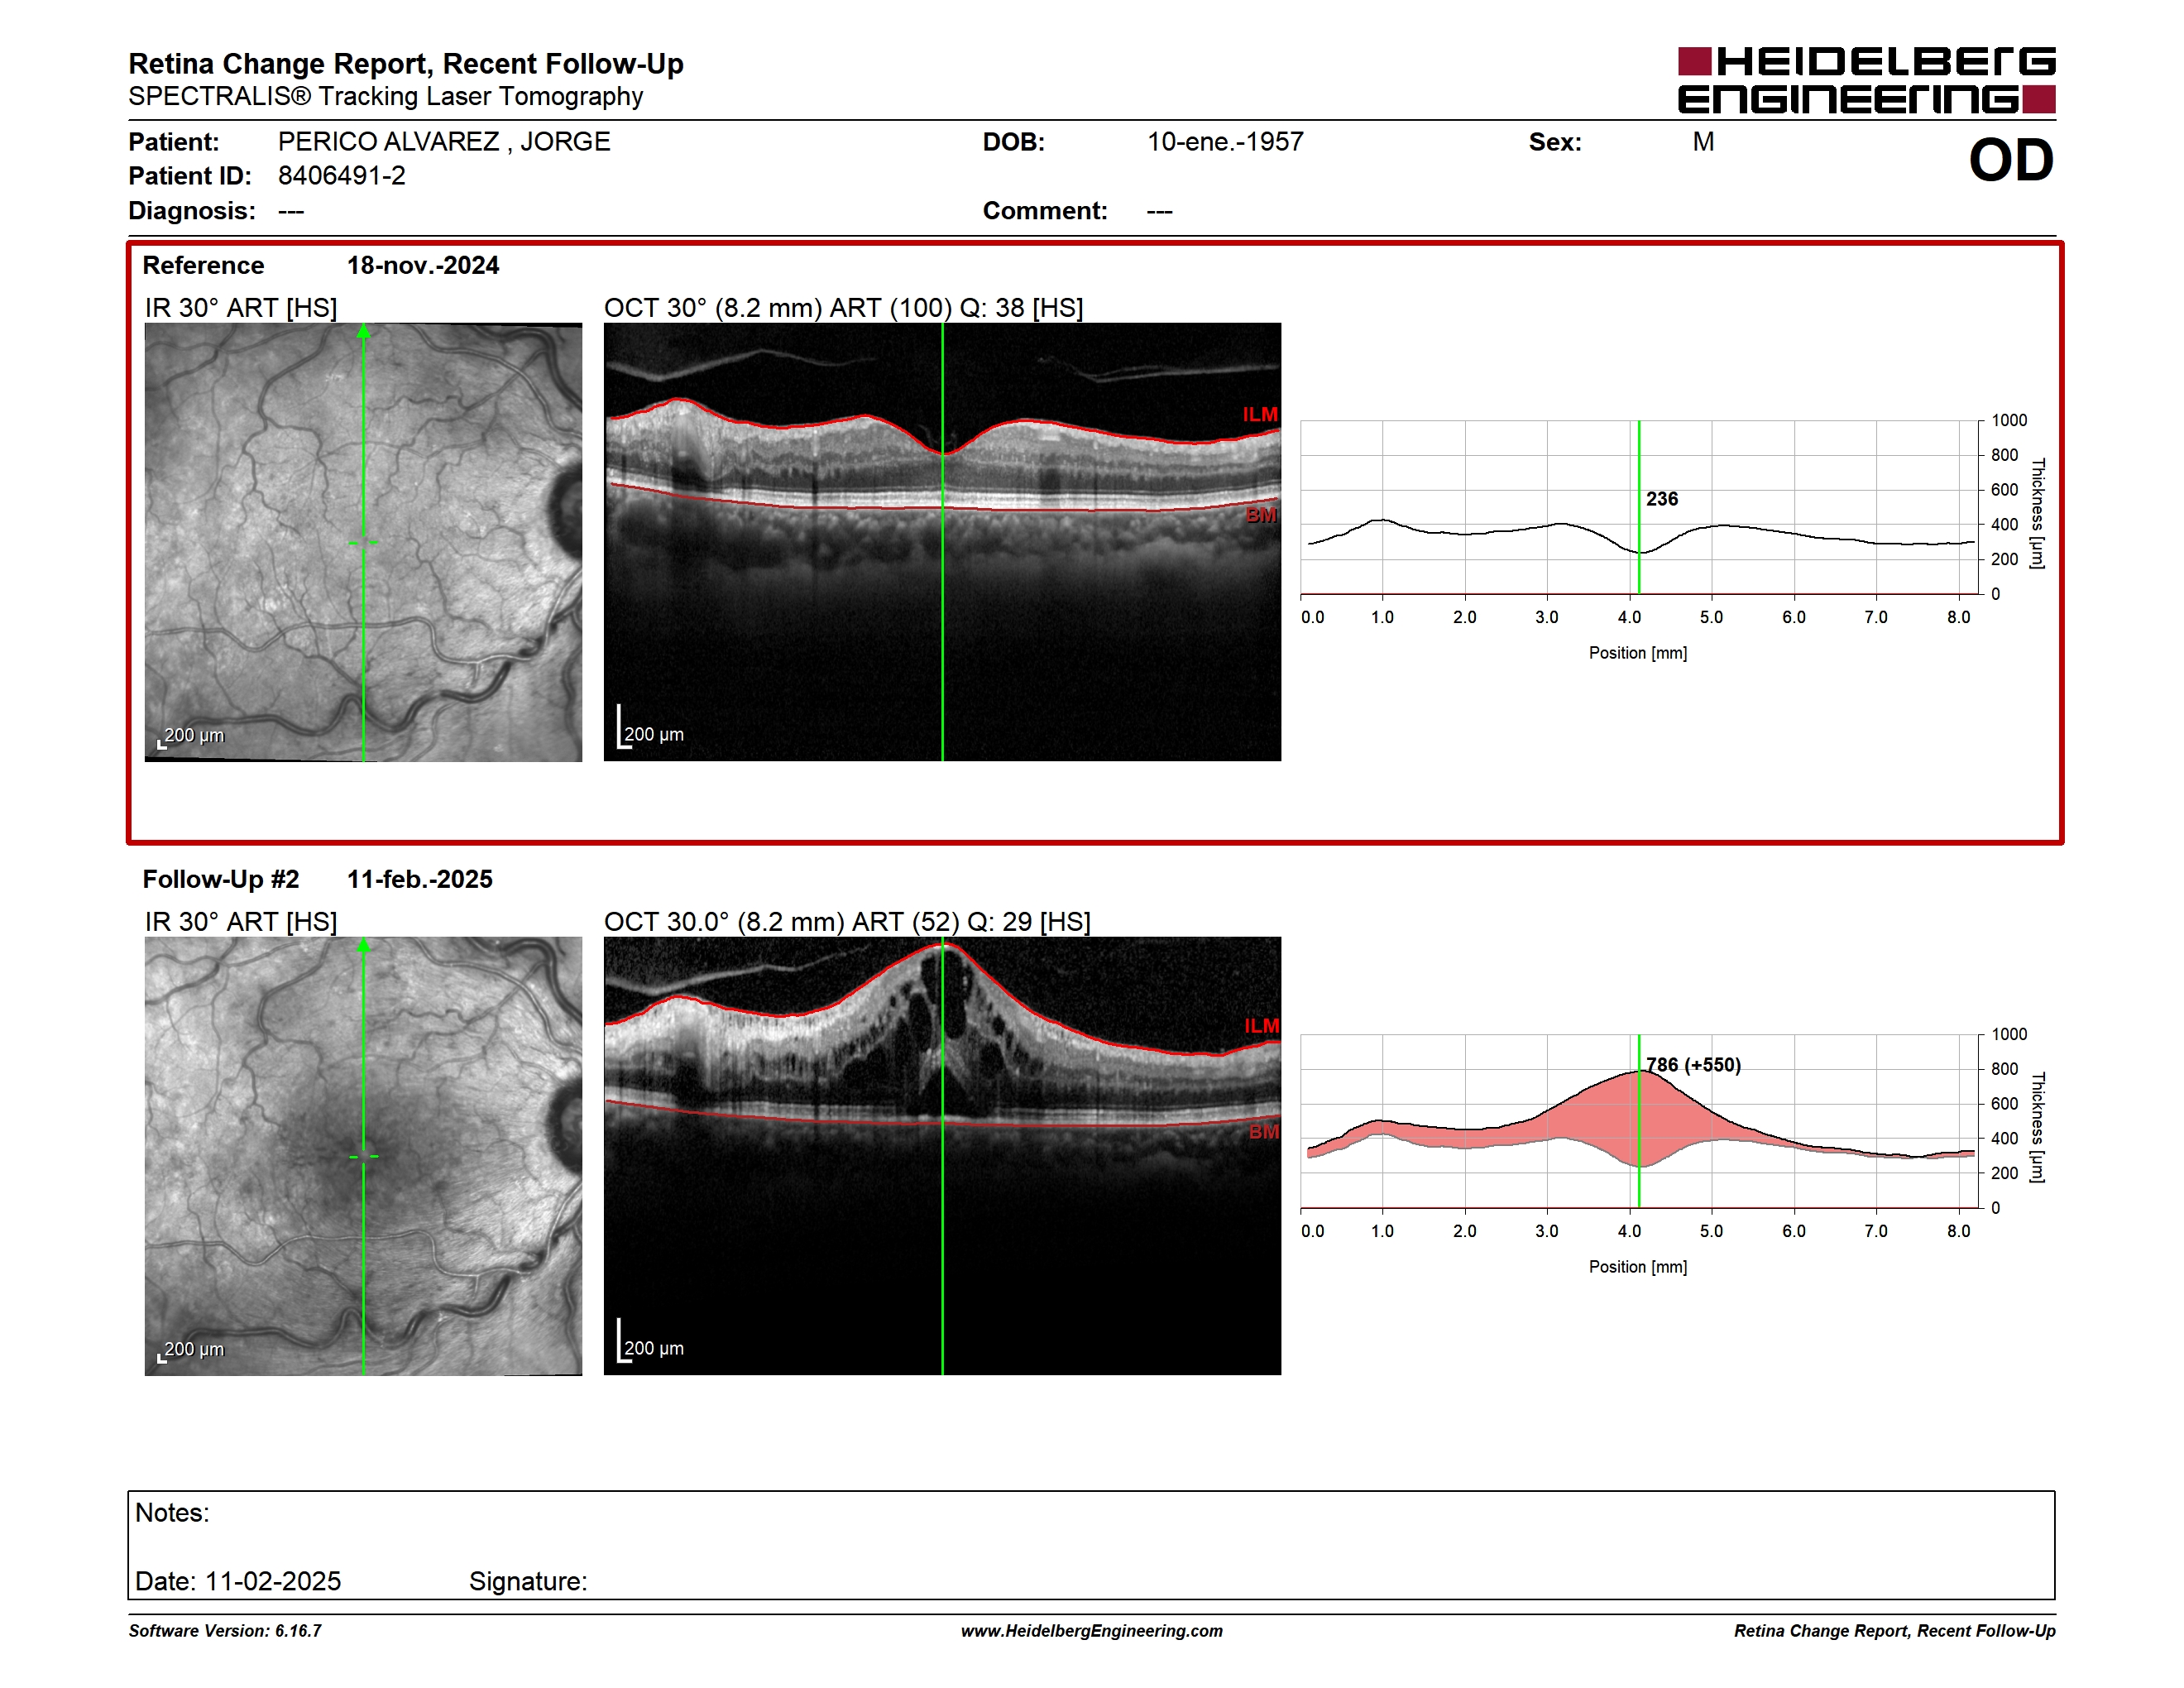Select the report title 'Retina Change Report, Recent Follow-Up'
Screen dimensions: 2184x1688
406,64
